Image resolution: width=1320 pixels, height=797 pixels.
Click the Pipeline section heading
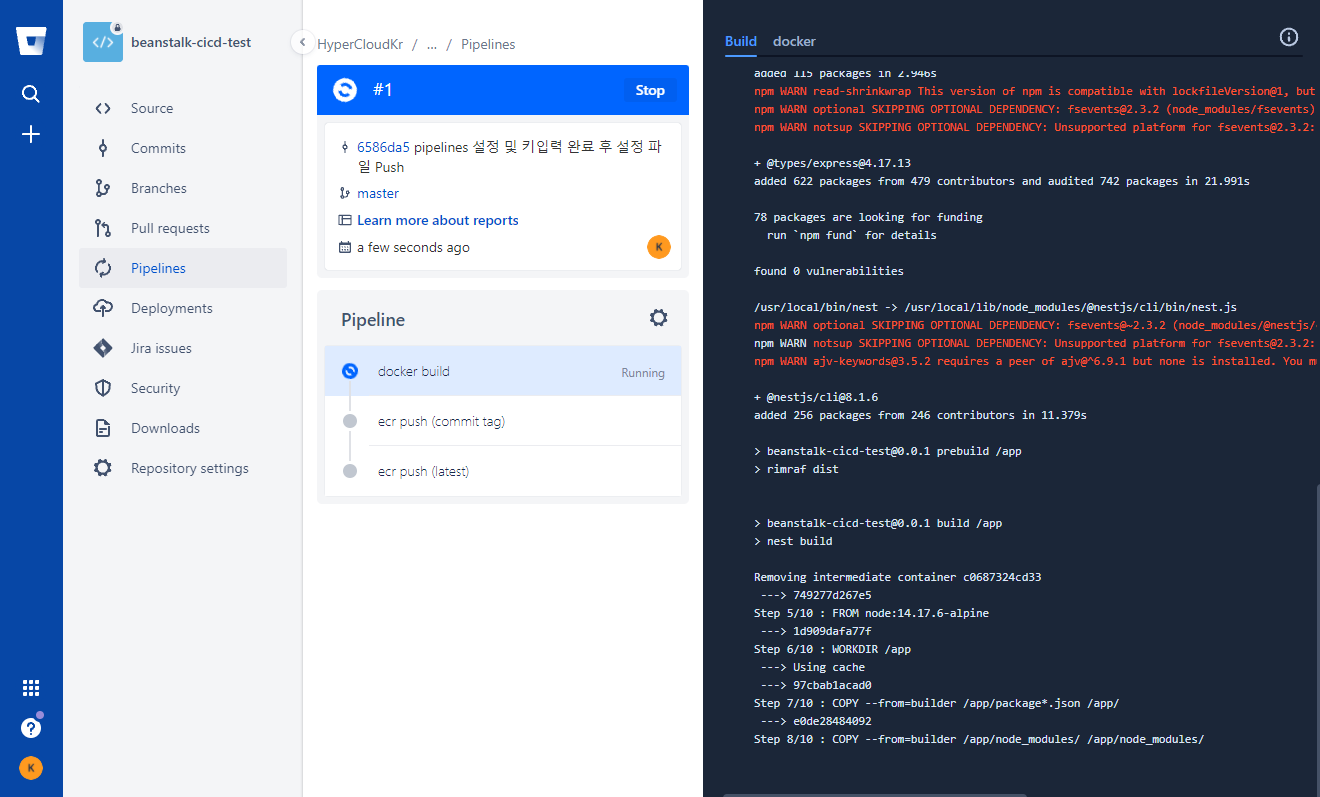pos(373,320)
